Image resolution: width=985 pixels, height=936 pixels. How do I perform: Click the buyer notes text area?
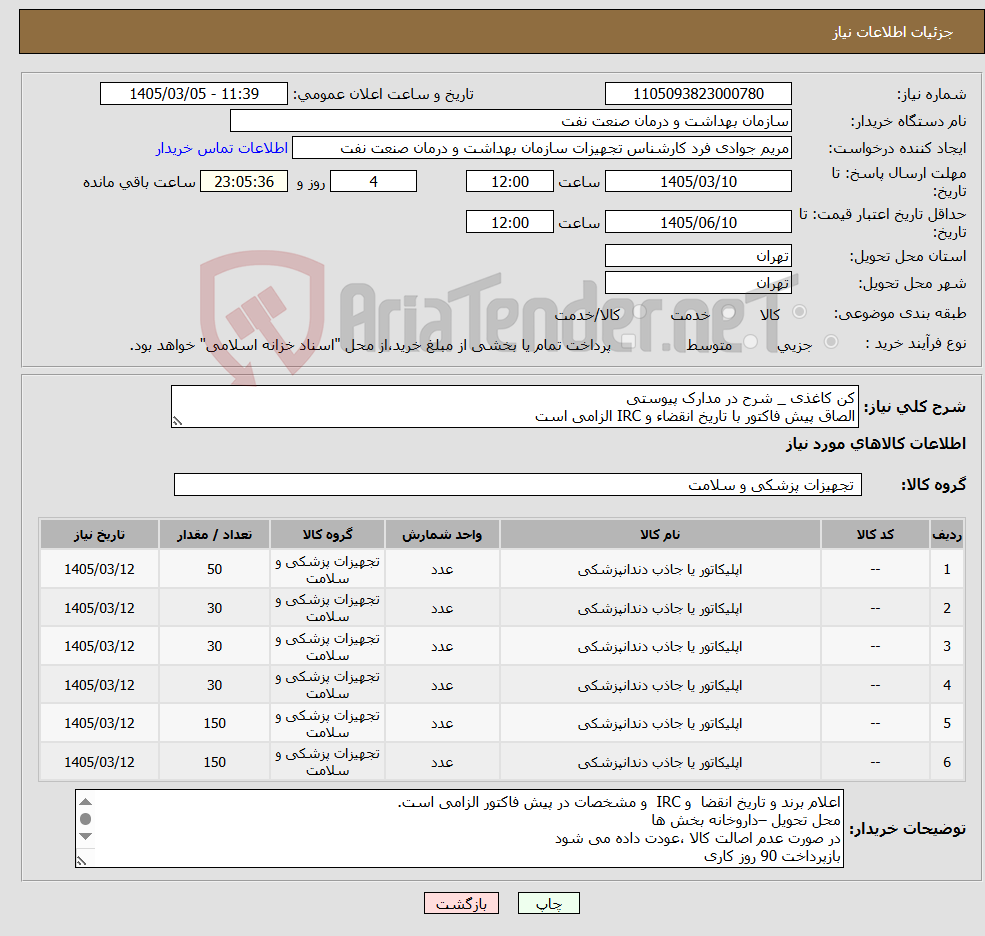click(x=459, y=829)
